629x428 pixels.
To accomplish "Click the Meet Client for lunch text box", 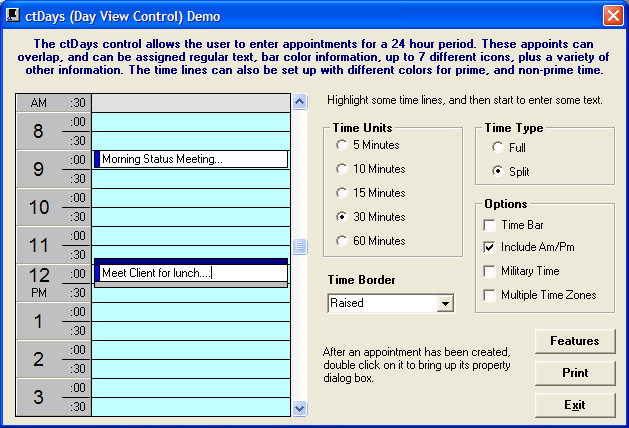I will click(x=193, y=273).
